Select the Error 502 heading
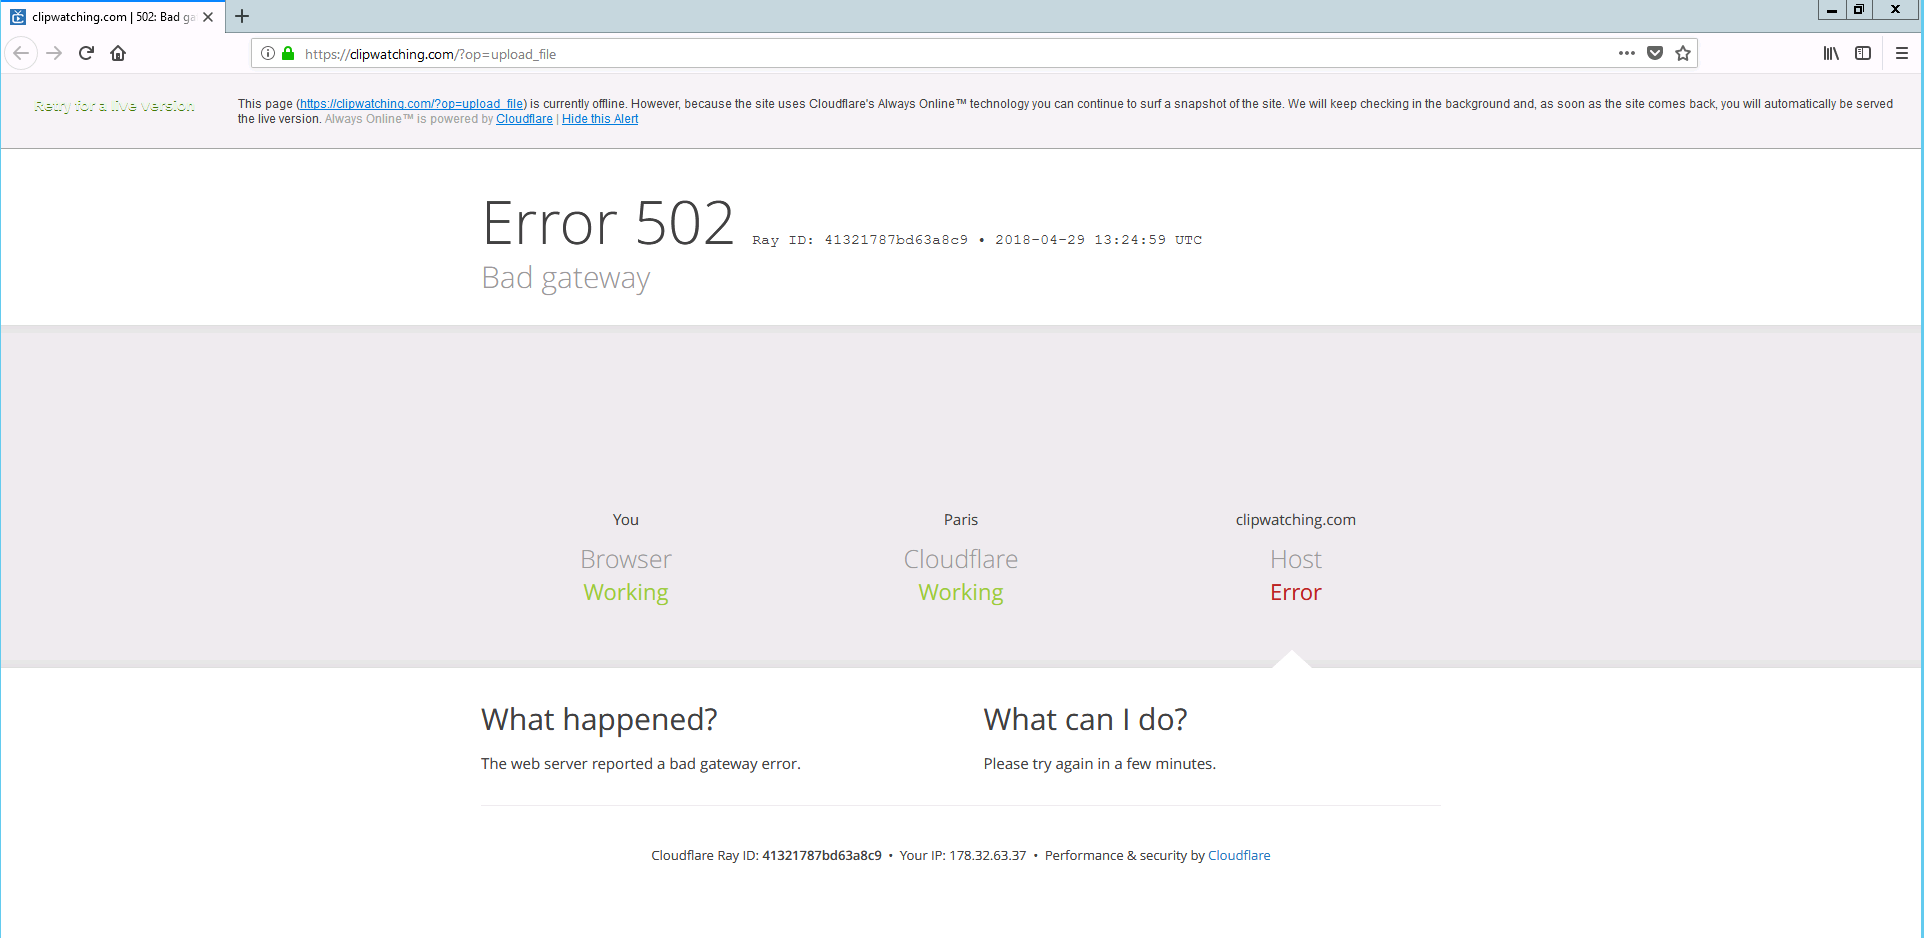 pos(608,222)
